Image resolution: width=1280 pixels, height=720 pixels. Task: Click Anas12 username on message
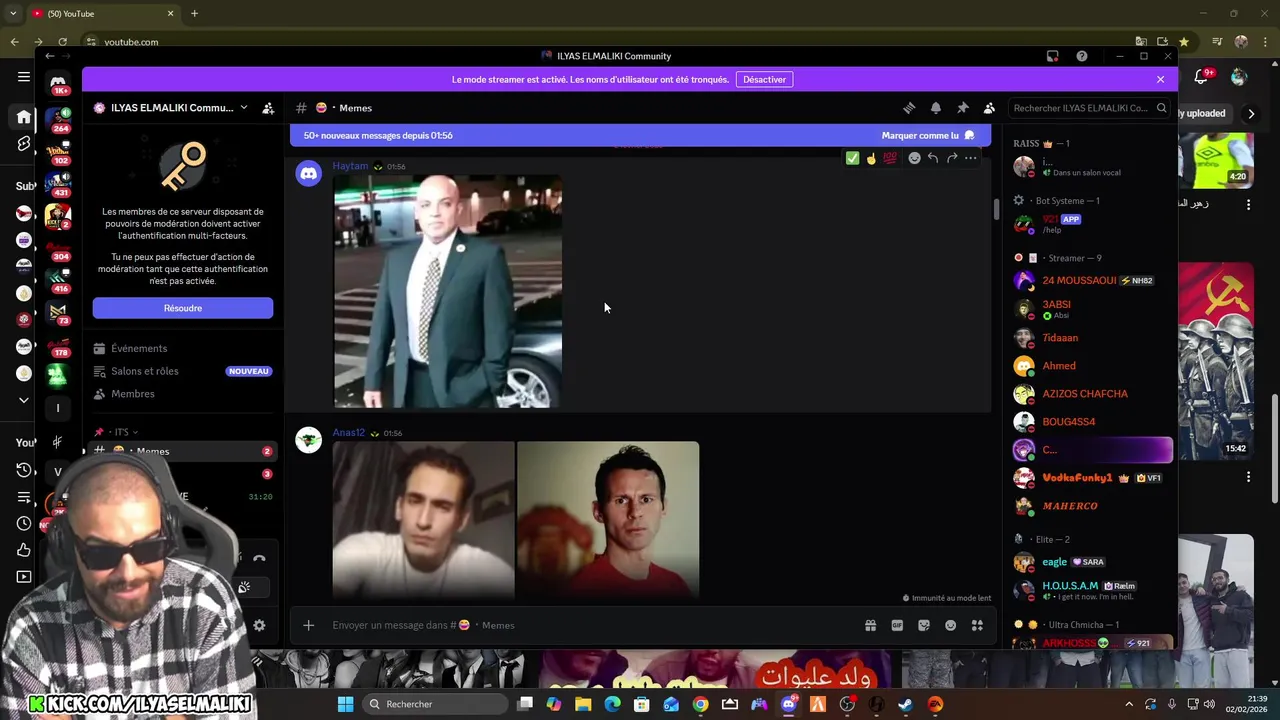pyautogui.click(x=349, y=433)
